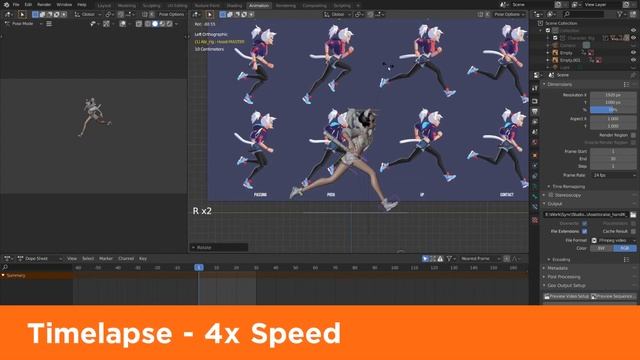Toggle Only Show Selected in Dope Sheet
Screen dimensions: 640x360
(425, 258)
